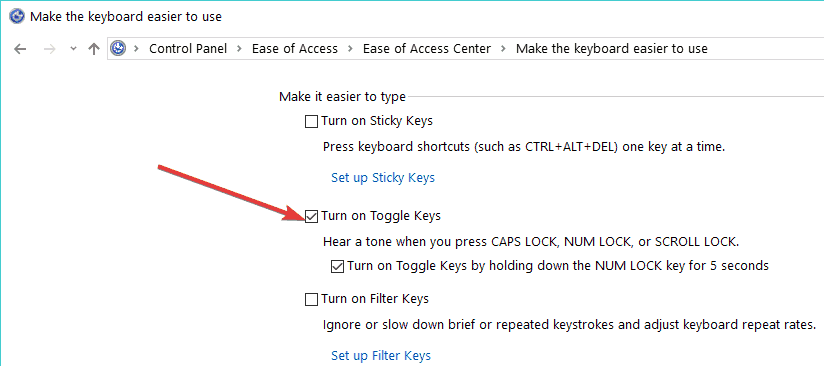Open the Set up Sticky Keys link
The width and height of the screenshot is (824, 366).
pos(383,178)
